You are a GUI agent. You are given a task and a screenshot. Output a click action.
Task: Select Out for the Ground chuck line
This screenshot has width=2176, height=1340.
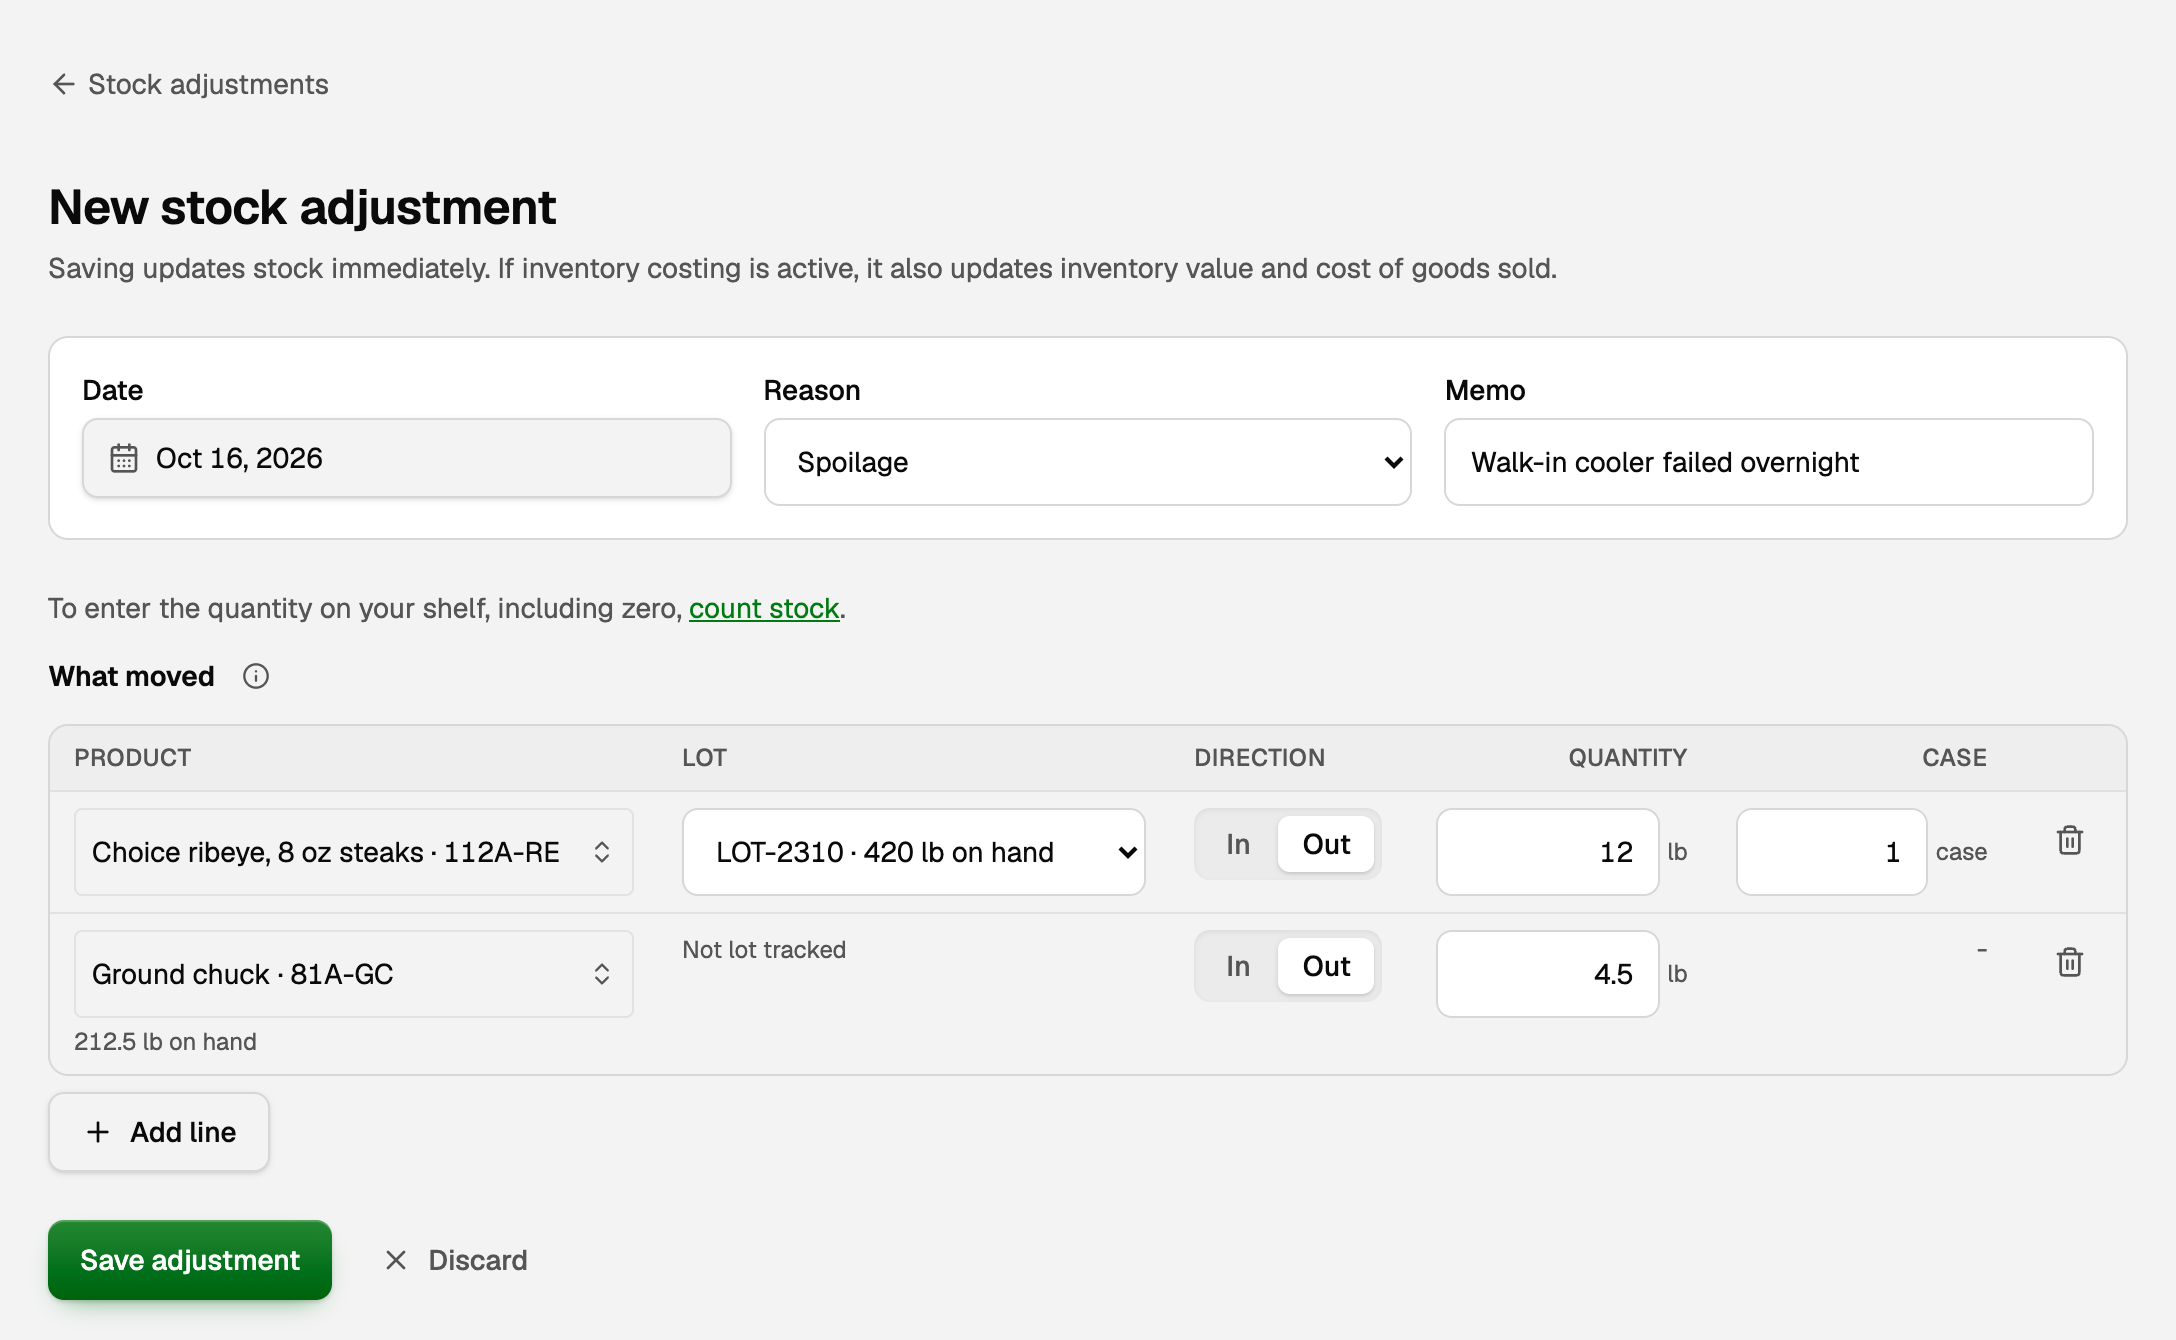[1326, 966]
